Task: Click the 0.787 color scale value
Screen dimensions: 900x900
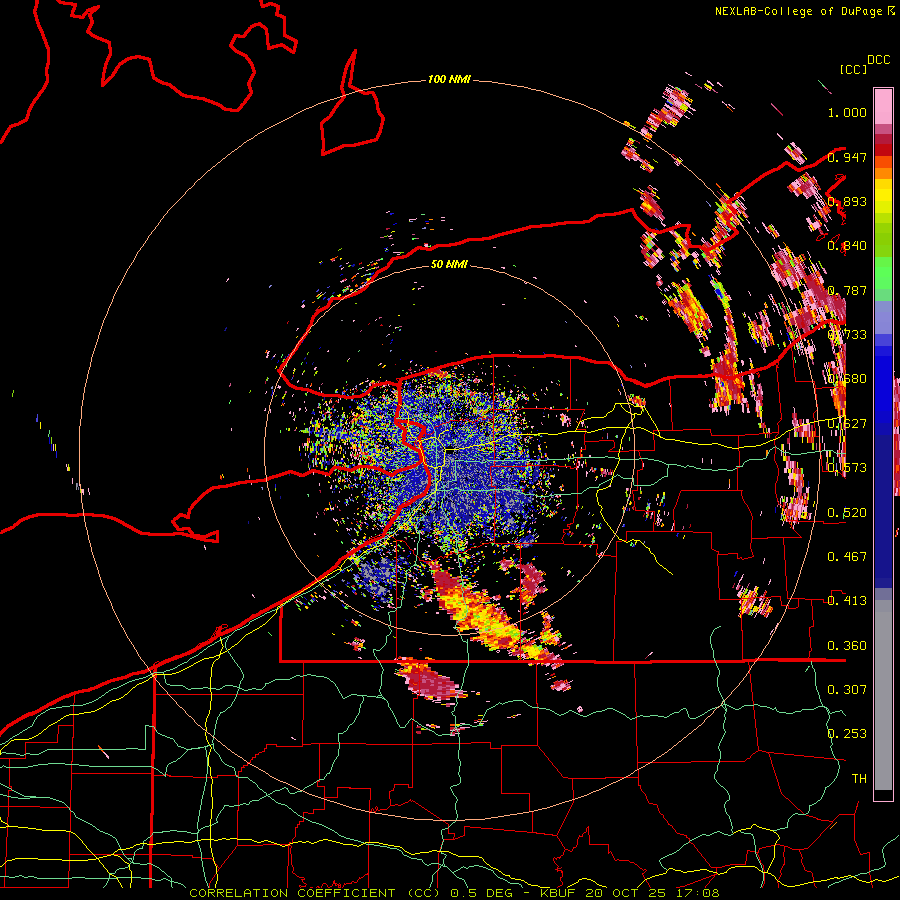Action: [847, 290]
